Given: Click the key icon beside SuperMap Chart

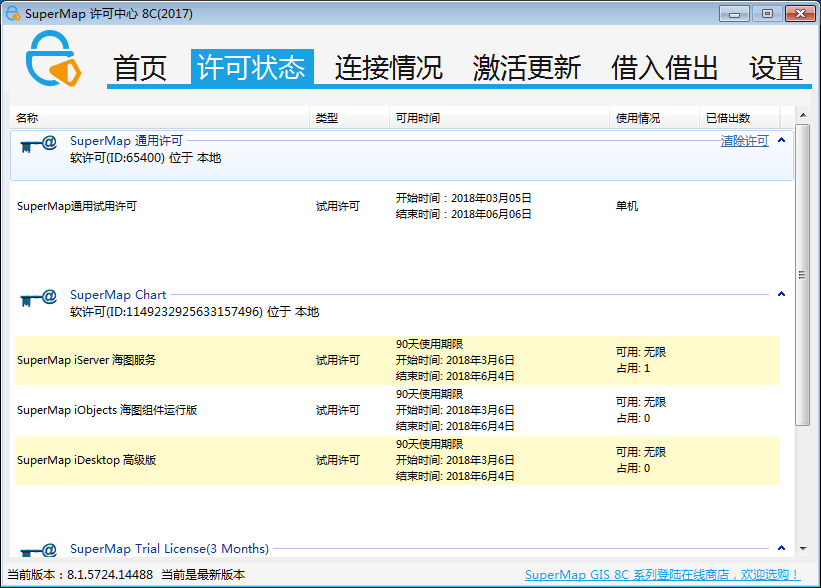Looking at the screenshot, I should click(38, 298).
